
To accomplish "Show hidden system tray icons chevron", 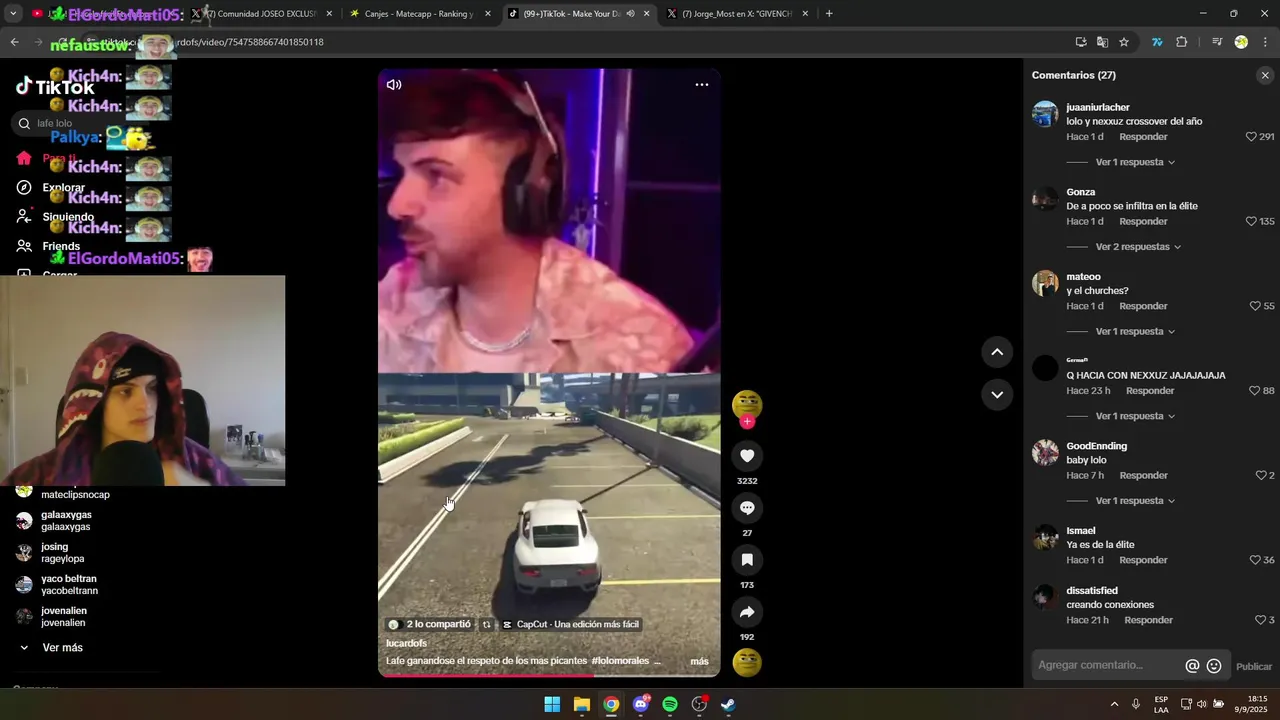I will click(x=1114, y=704).
